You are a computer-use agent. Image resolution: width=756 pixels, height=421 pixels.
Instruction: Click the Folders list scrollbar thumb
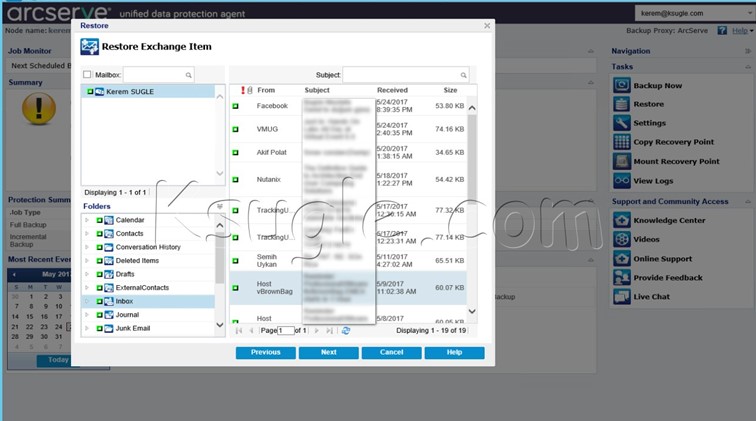[219, 258]
